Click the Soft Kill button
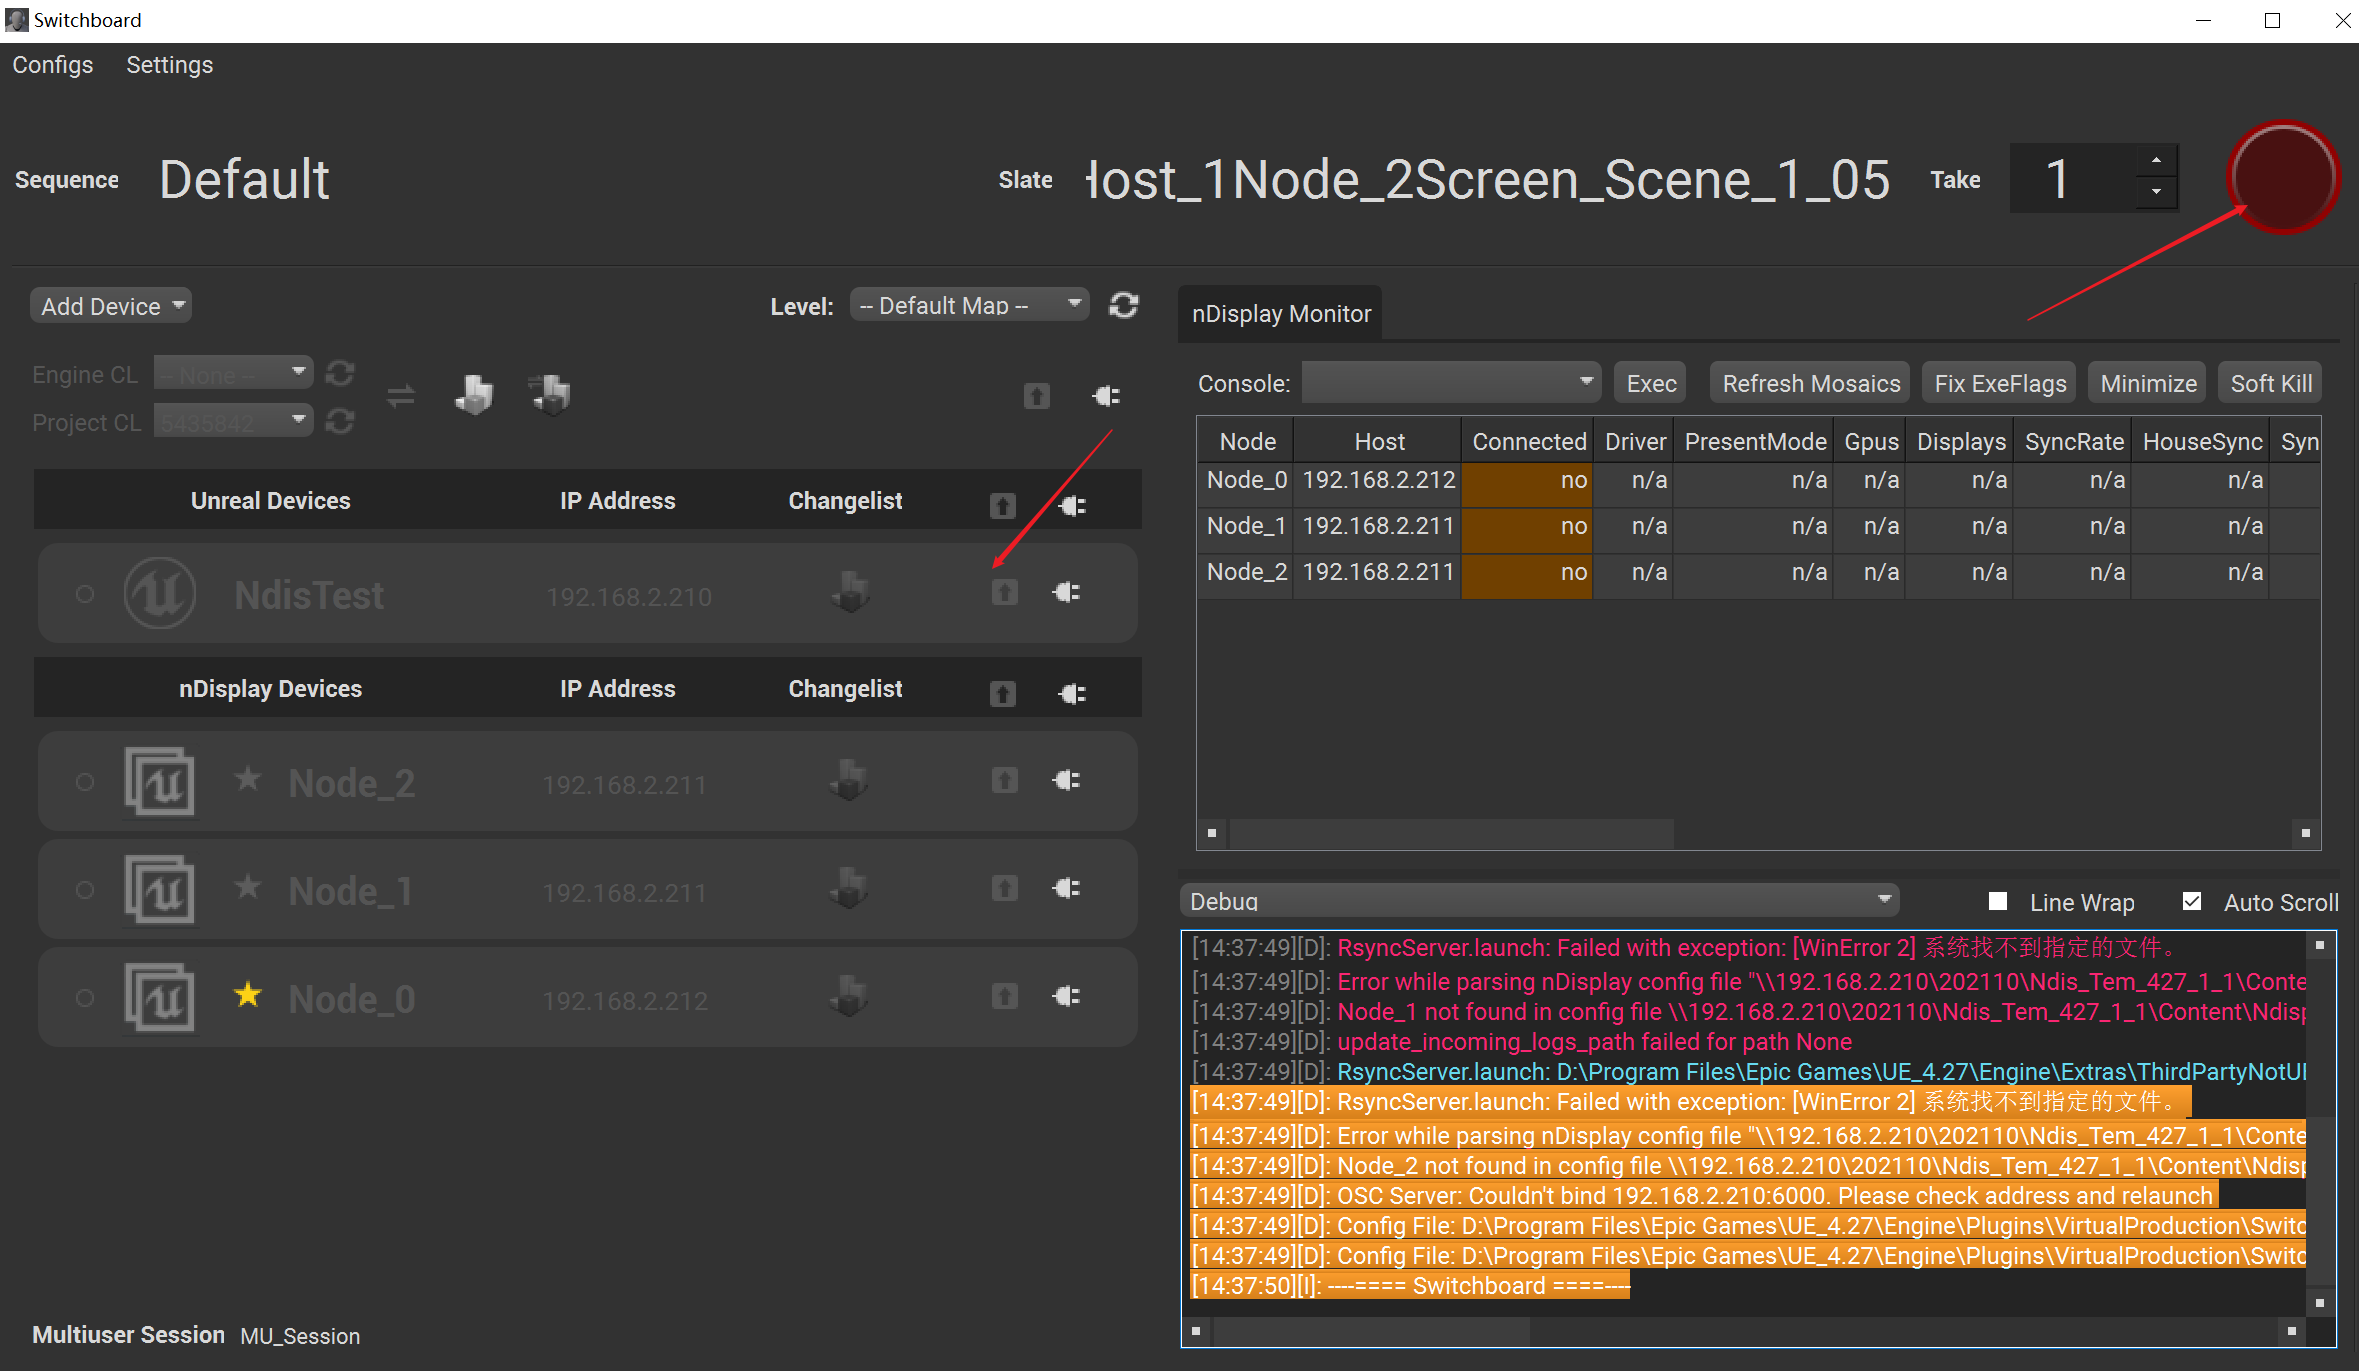Image resolution: width=2359 pixels, height=1371 pixels. click(x=2271, y=383)
